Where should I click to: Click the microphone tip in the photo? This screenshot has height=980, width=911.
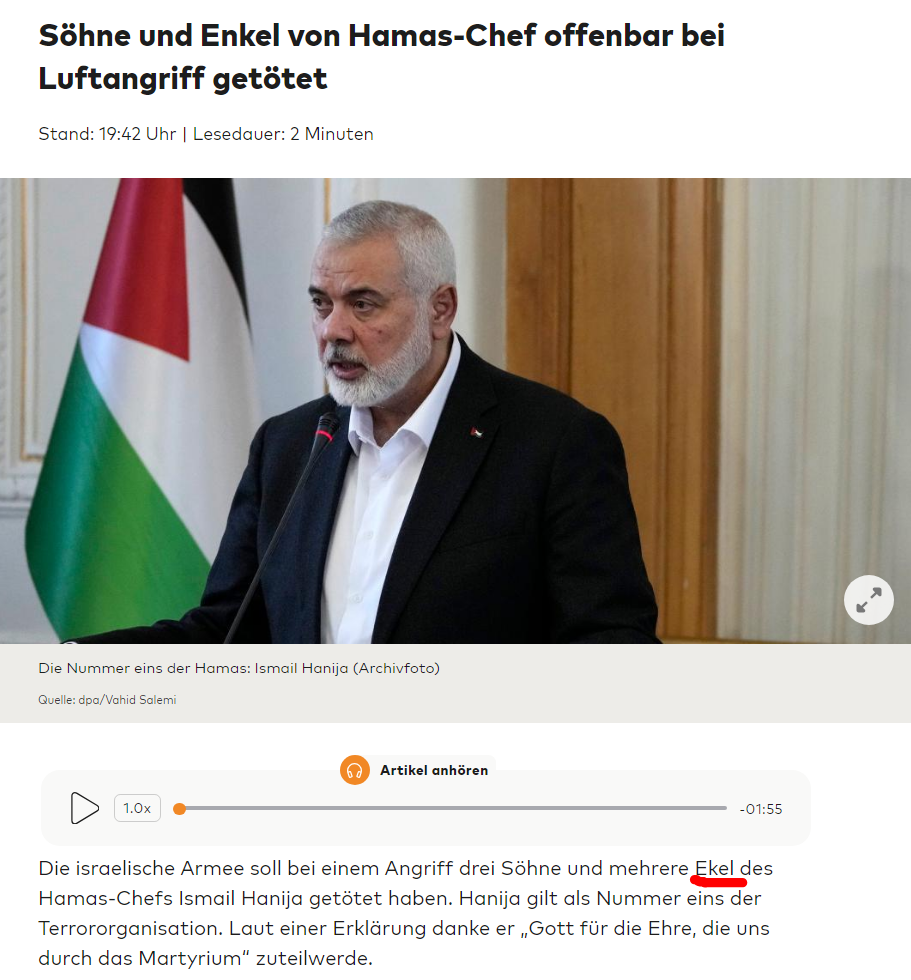[327, 427]
